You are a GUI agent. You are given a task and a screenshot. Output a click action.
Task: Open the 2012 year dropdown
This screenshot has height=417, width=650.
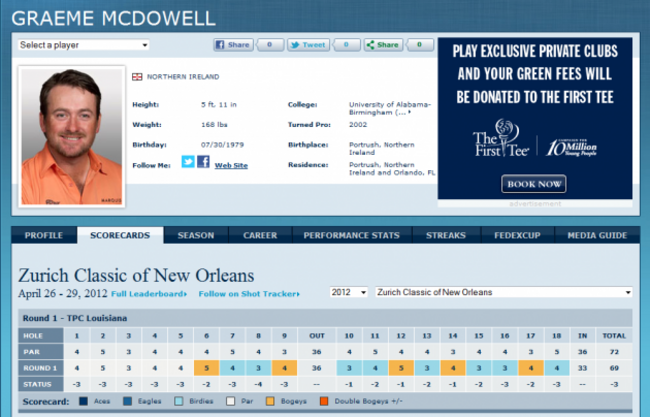point(349,292)
